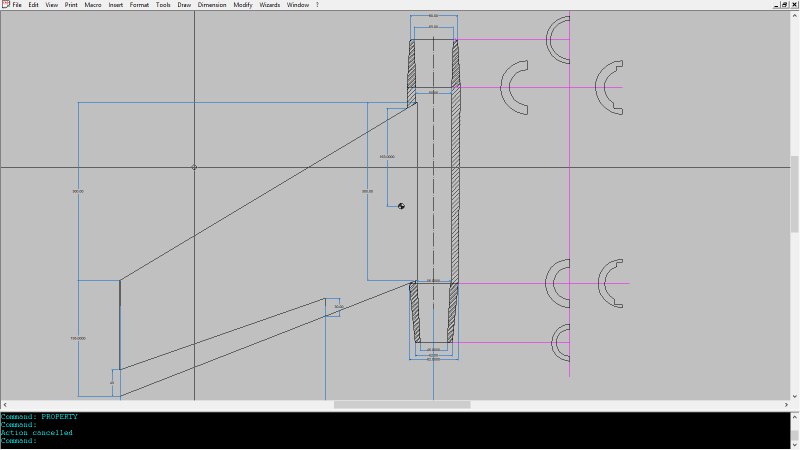Open the Print menu
800x450 pixels.
click(x=71, y=5)
